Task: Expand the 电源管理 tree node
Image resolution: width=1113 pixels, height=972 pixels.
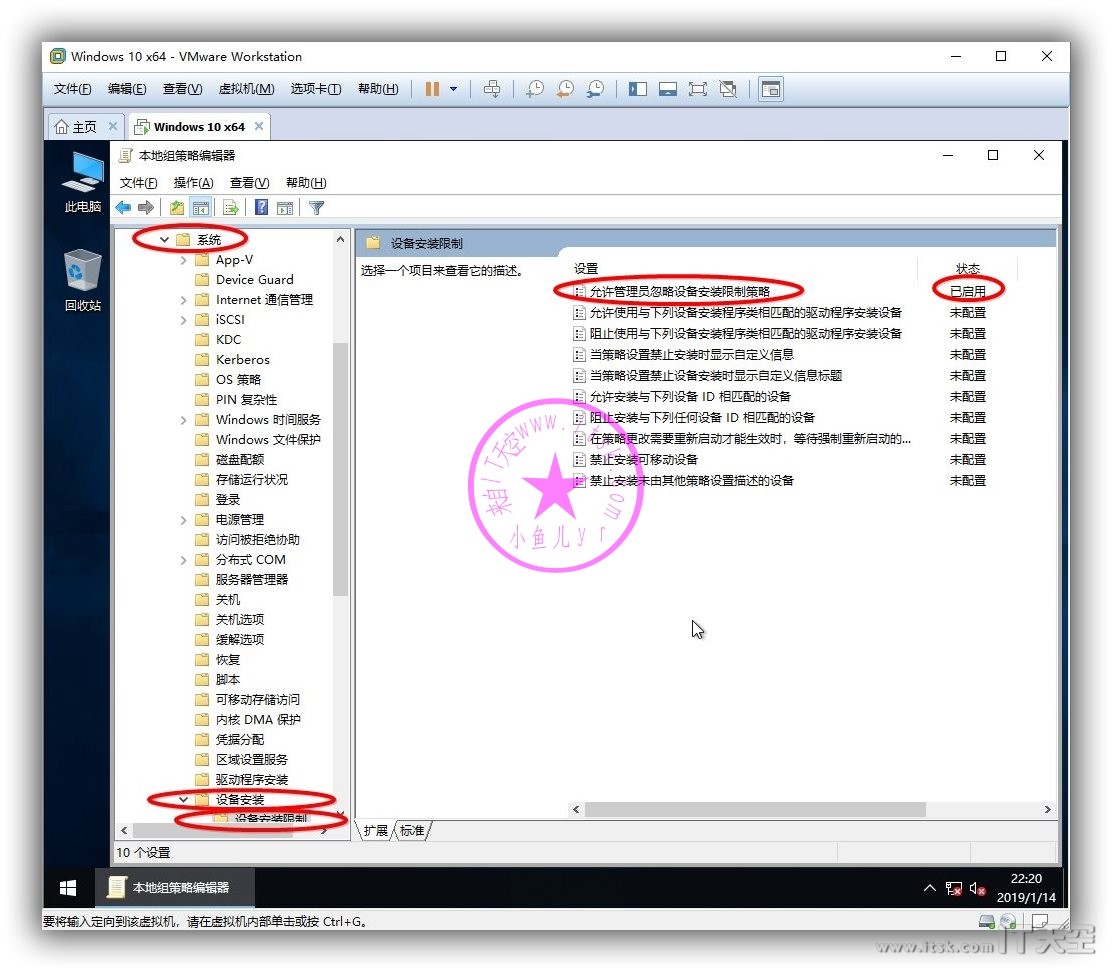Action: tap(183, 520)
